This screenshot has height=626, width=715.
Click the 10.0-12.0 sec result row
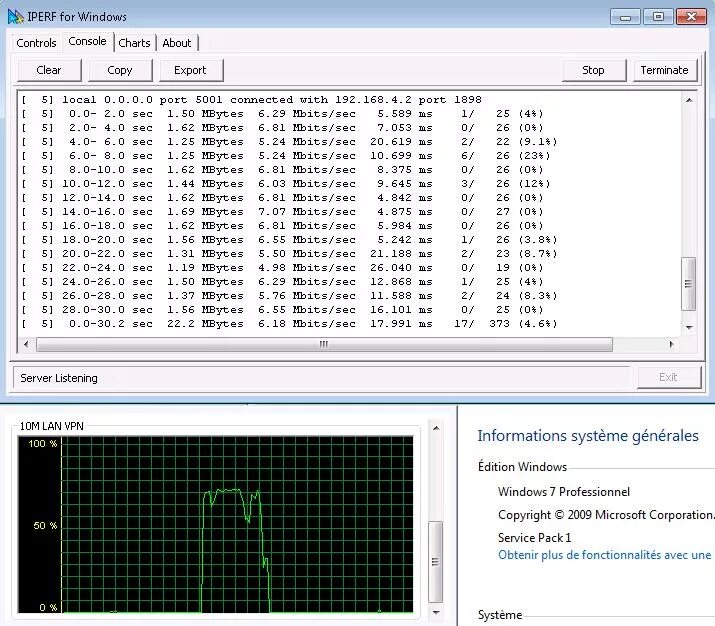tap(286, 184)
